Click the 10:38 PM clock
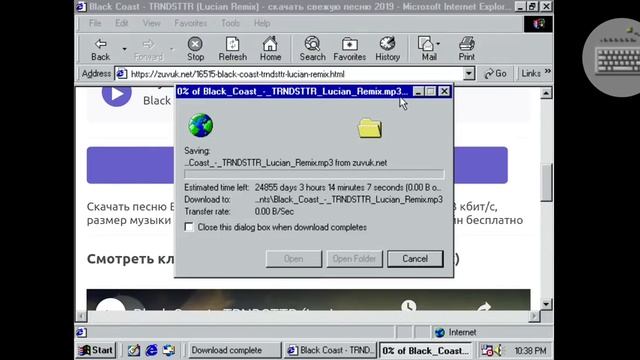Image resolution: width=640 pixels, height=360 pixels. coord(530,351)
